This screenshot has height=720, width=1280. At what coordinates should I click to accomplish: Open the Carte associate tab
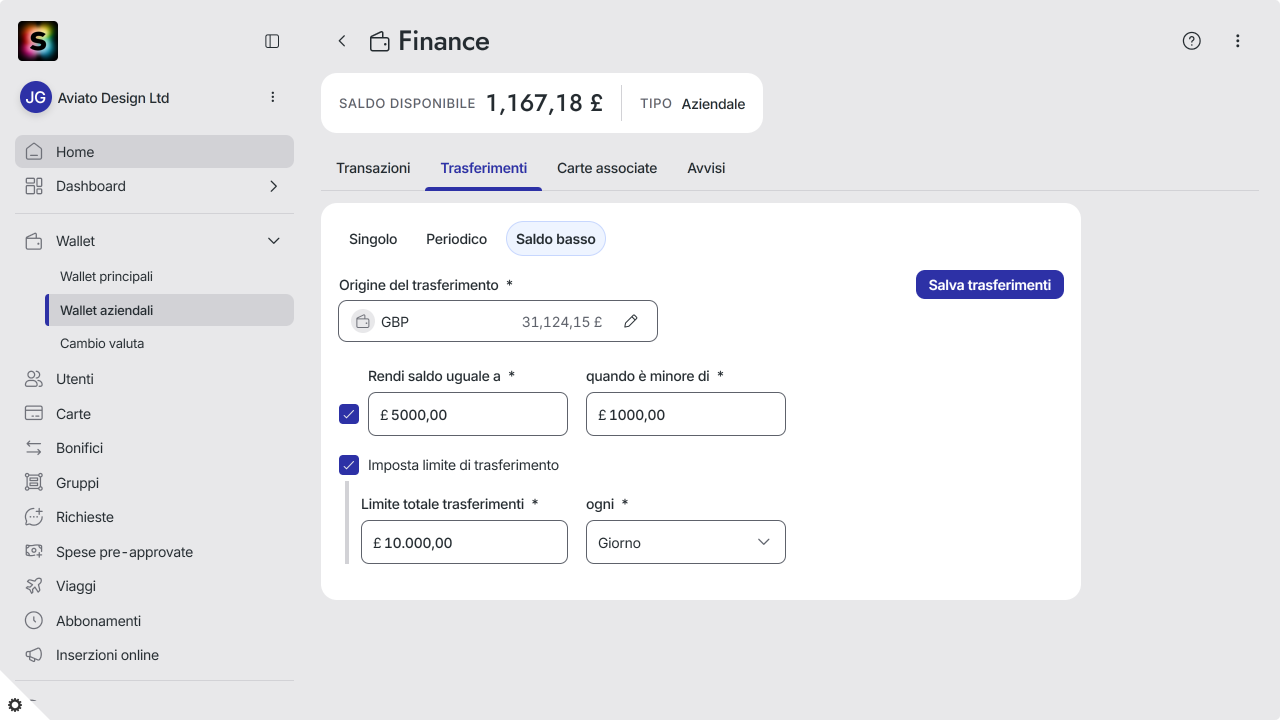point(607,168)
